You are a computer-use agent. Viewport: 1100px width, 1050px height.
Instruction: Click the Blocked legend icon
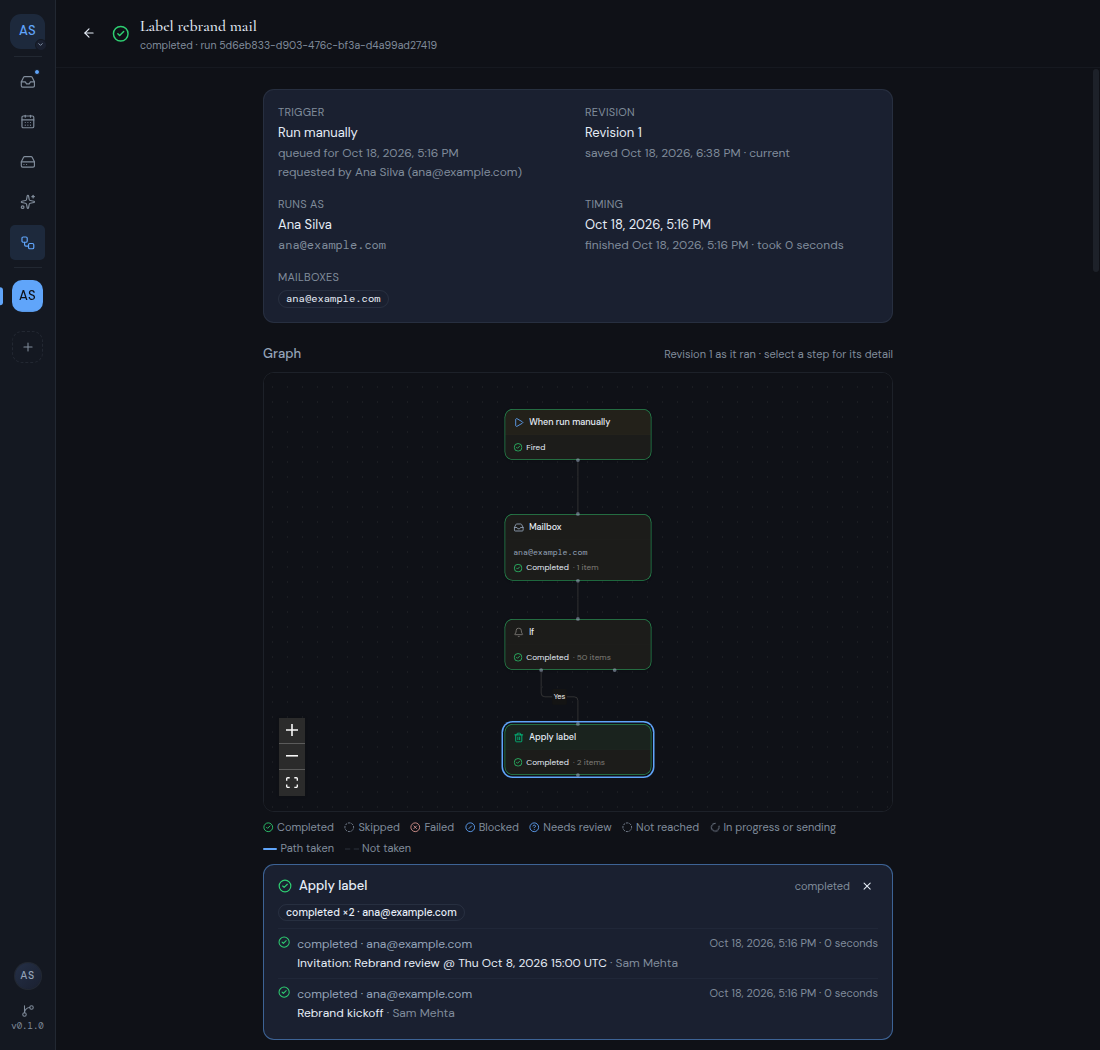(470, 828)
